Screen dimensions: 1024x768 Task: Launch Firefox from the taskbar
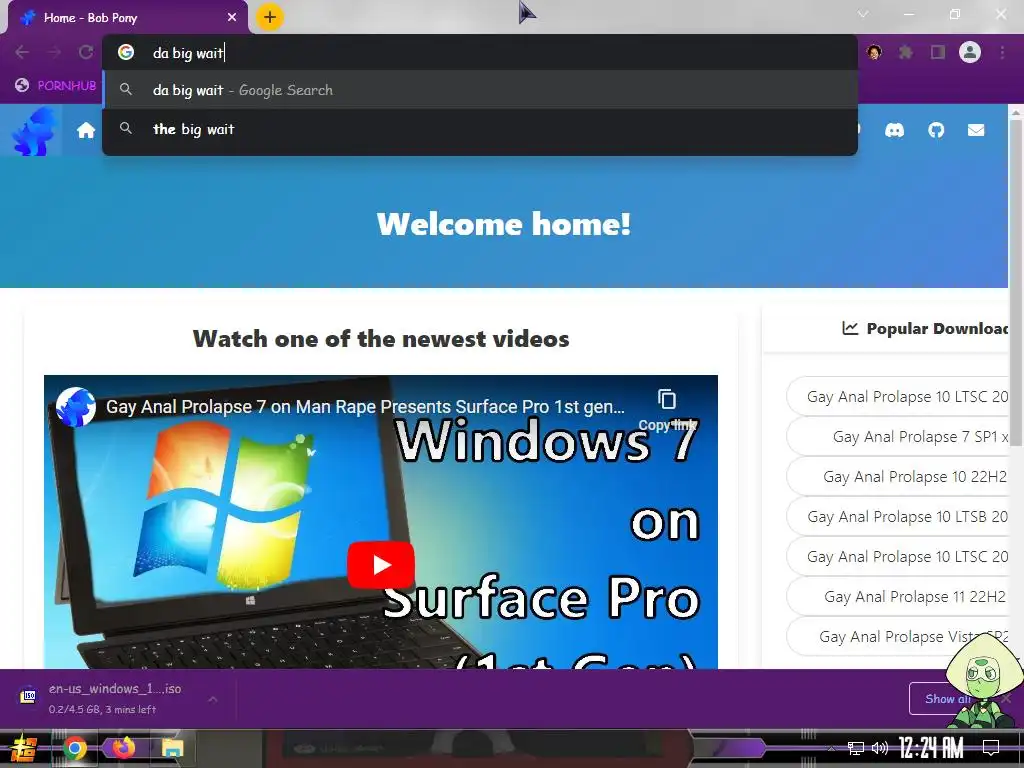pyautogui.click(x=123, y=747)
